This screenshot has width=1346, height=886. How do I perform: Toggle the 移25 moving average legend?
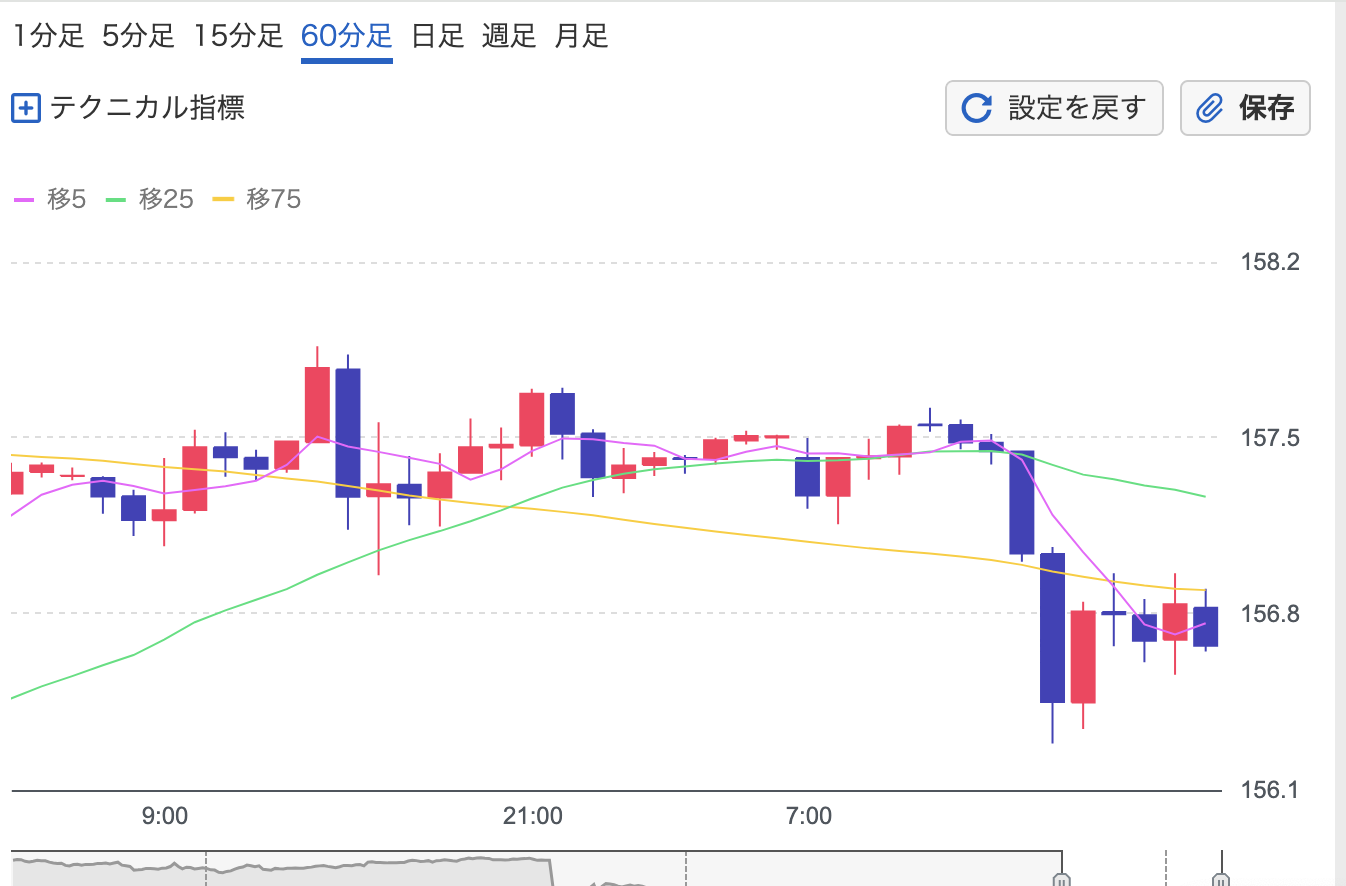149,199
